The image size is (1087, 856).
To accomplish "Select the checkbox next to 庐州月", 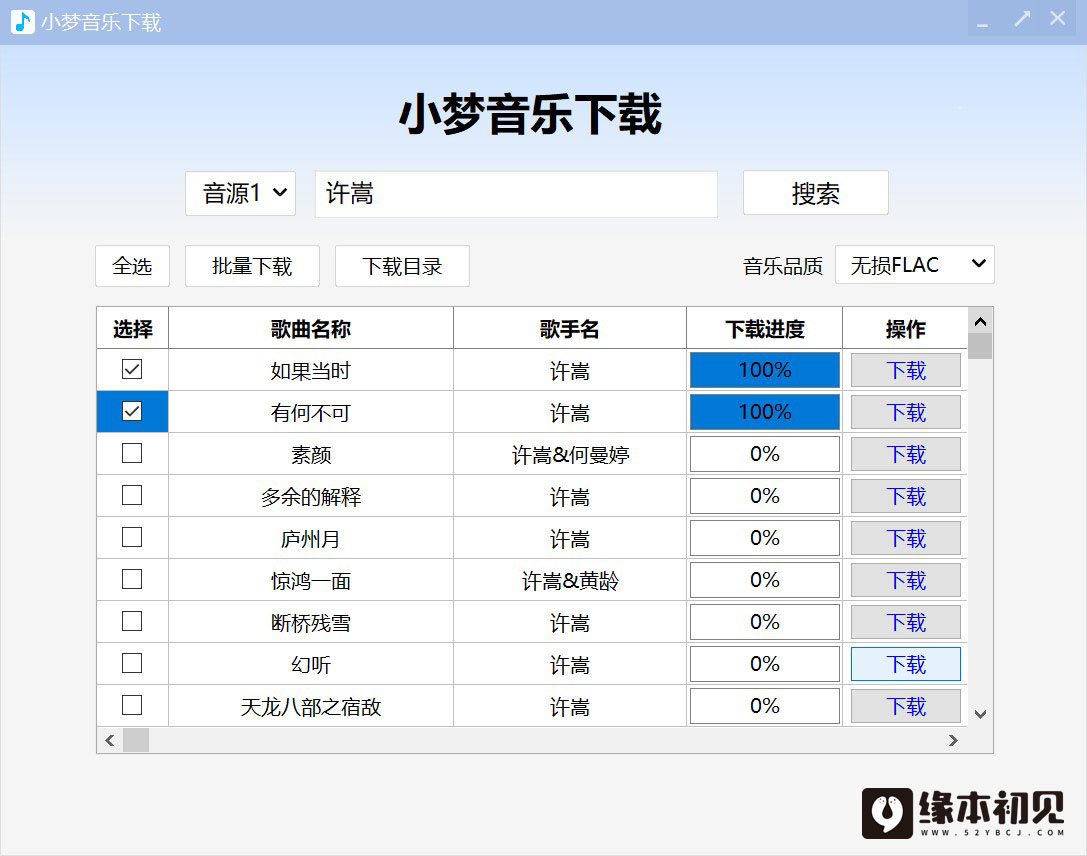I will 132,538.
